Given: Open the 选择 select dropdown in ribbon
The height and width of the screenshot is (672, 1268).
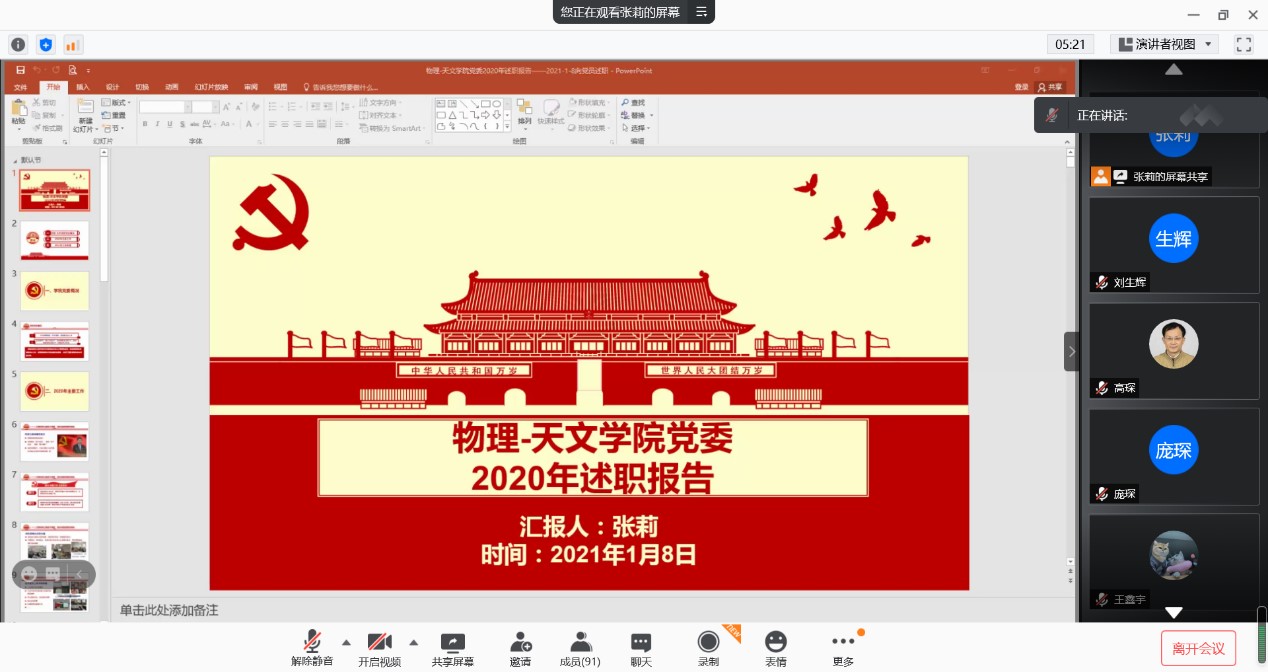Looking at the screenshot, I should click(636, 128).
